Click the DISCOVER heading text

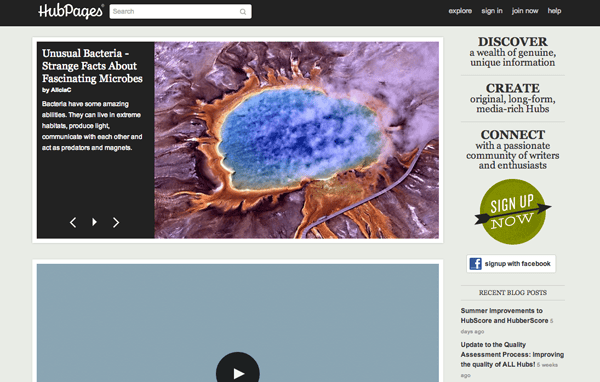tap(513, 42)
